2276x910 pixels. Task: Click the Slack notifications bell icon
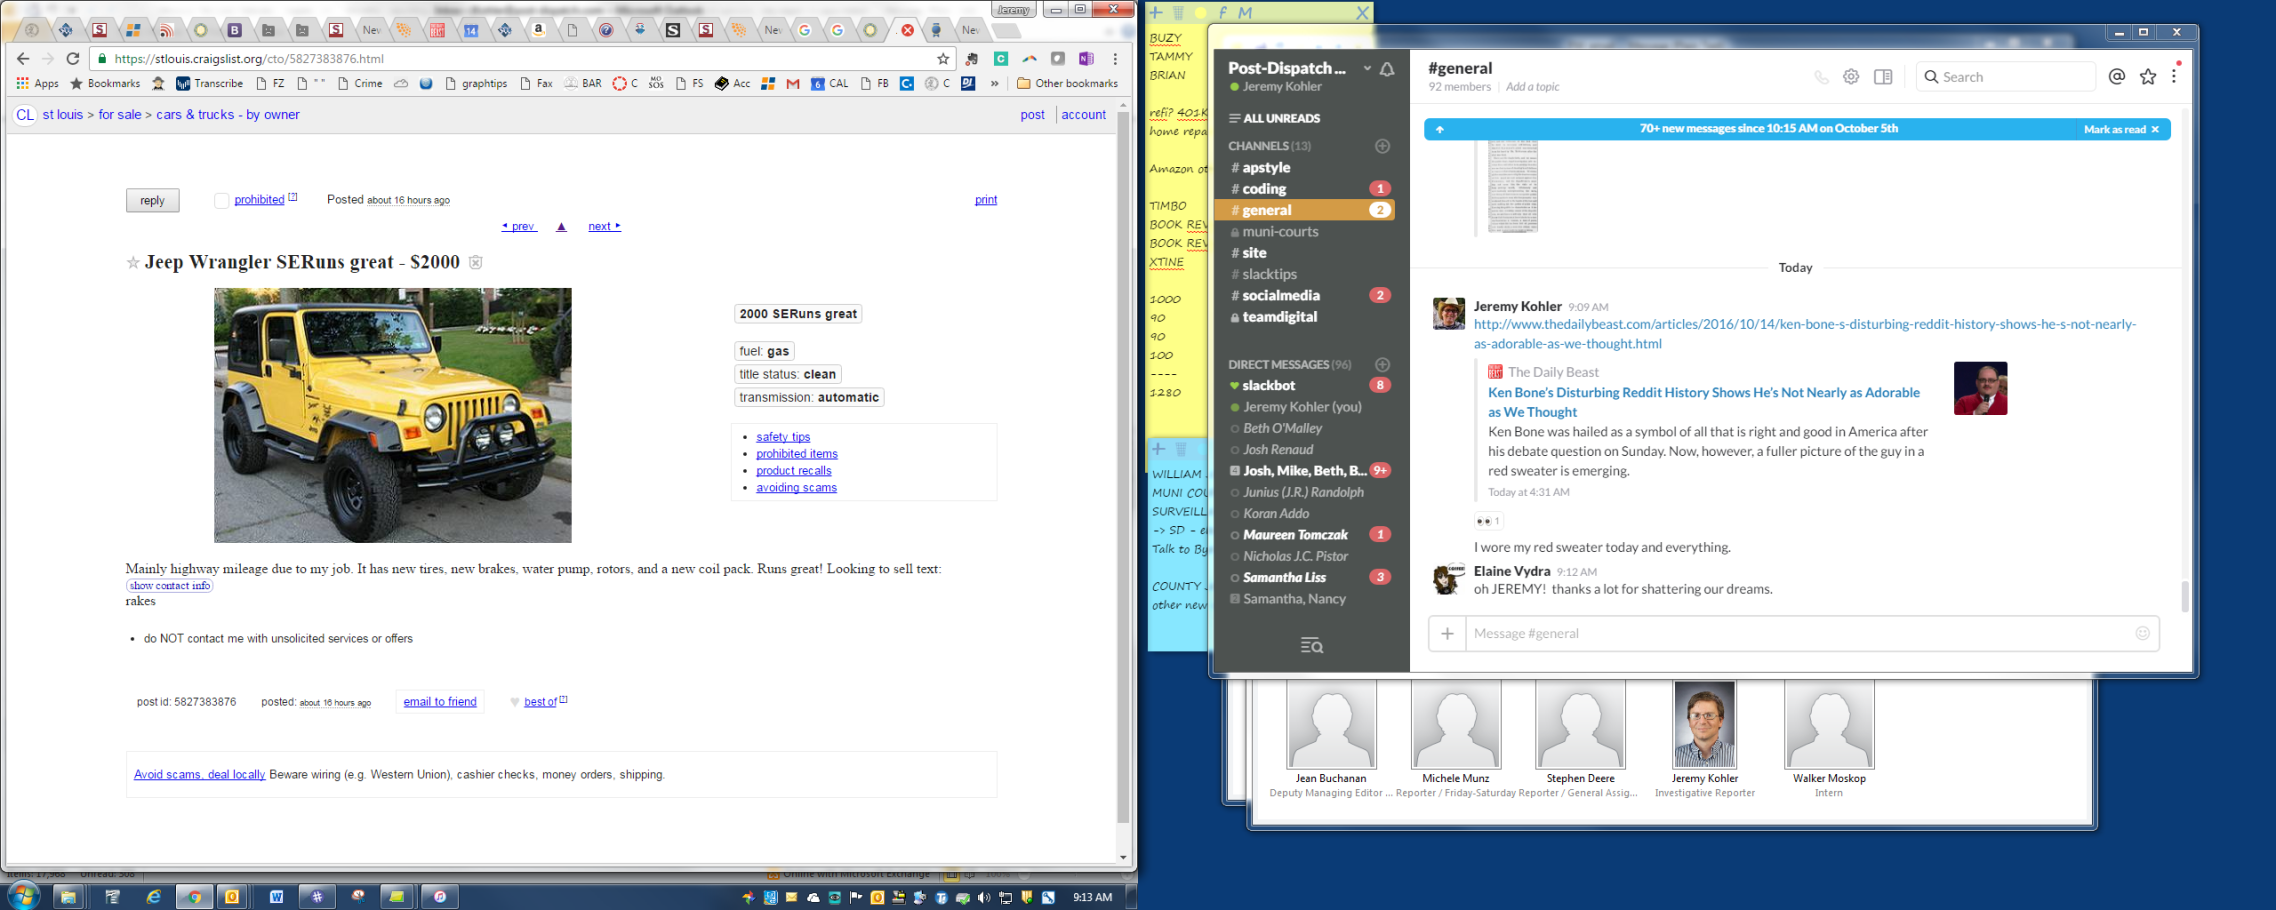(1387, 69)
